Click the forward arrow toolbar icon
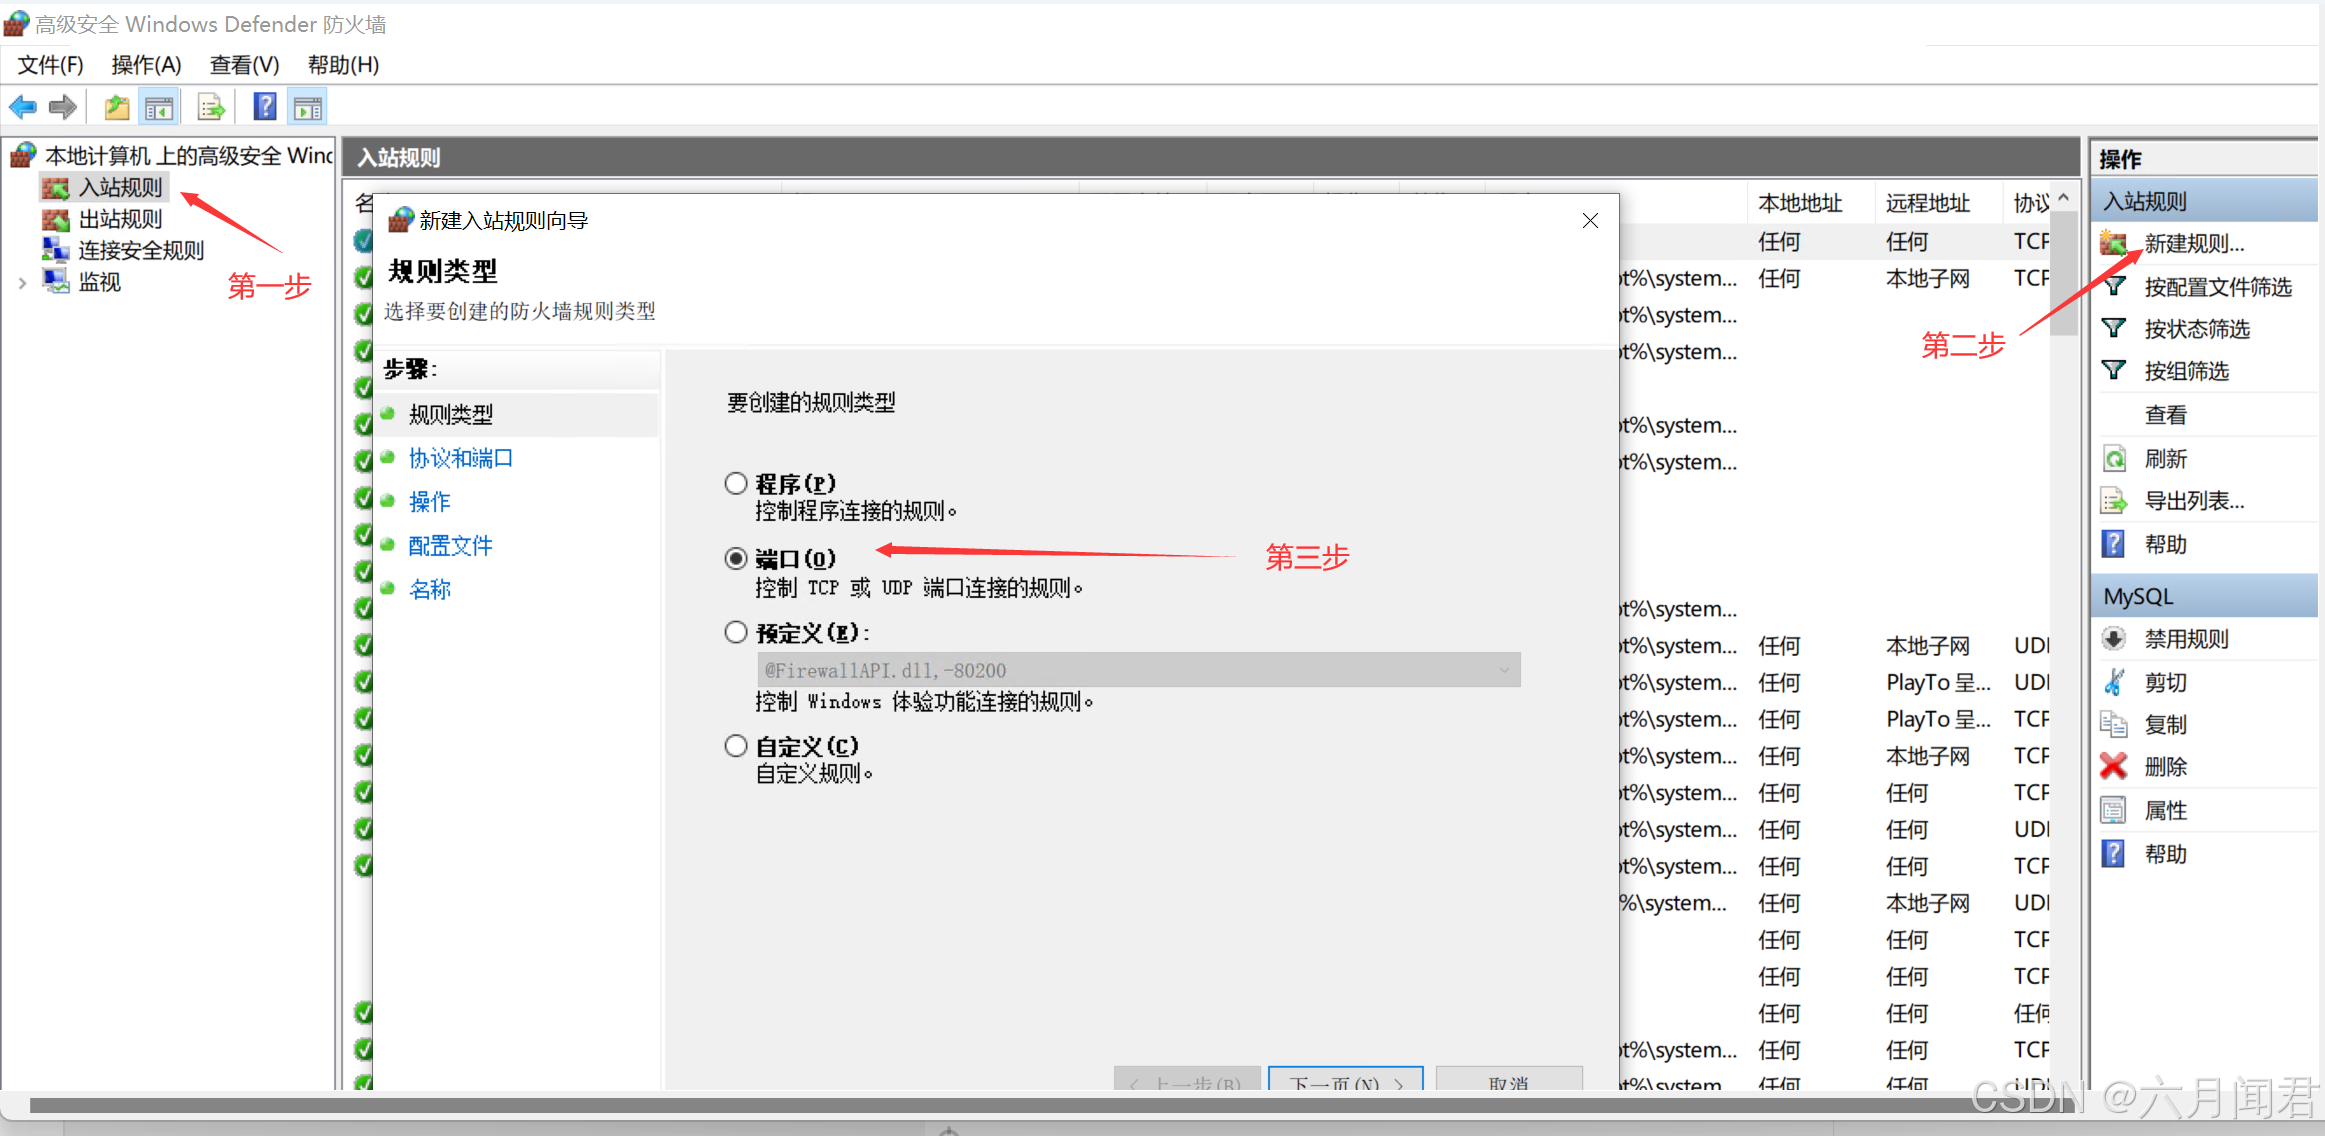The height and width of the screenshot is (1136, 2325). click(63, 107)
